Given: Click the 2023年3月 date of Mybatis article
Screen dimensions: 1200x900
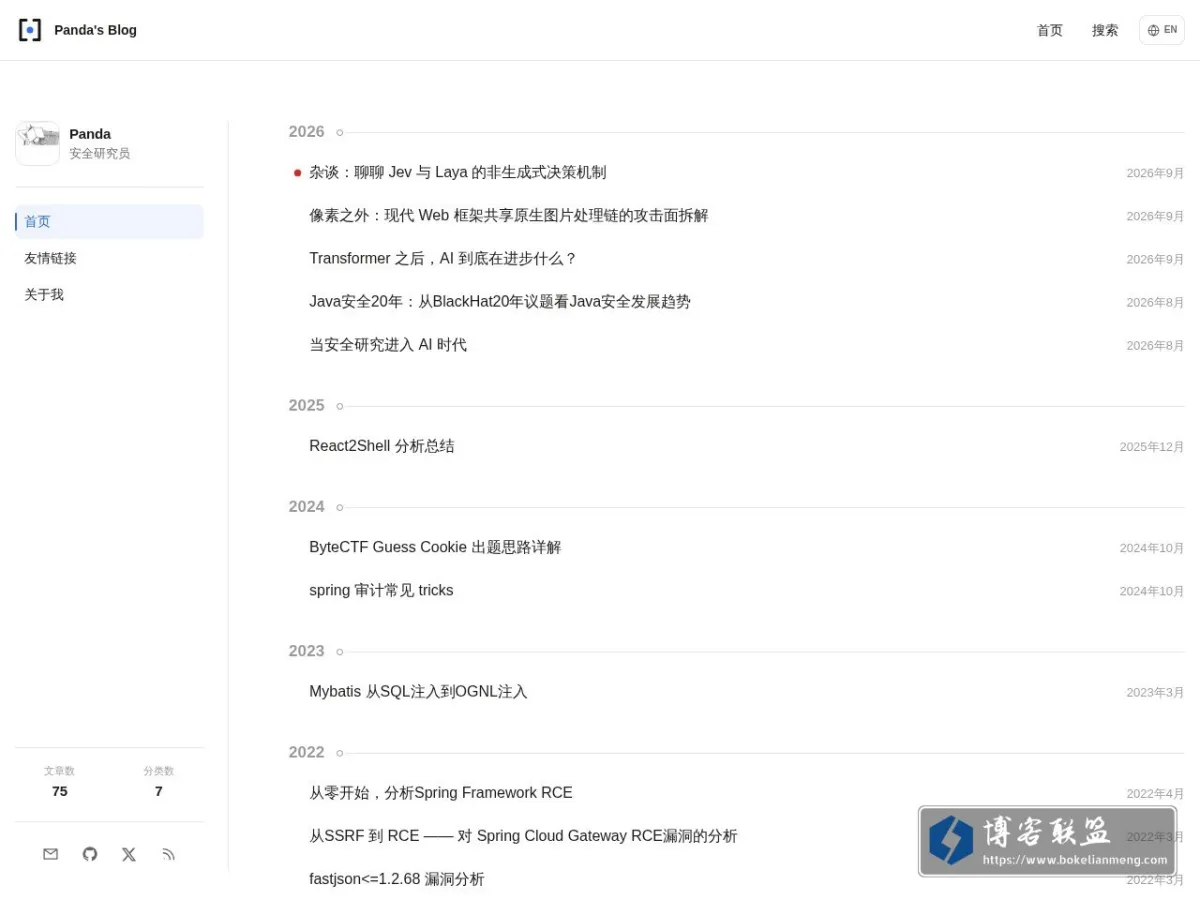Looking at the screenshot, I should (x=1155, y=692).
